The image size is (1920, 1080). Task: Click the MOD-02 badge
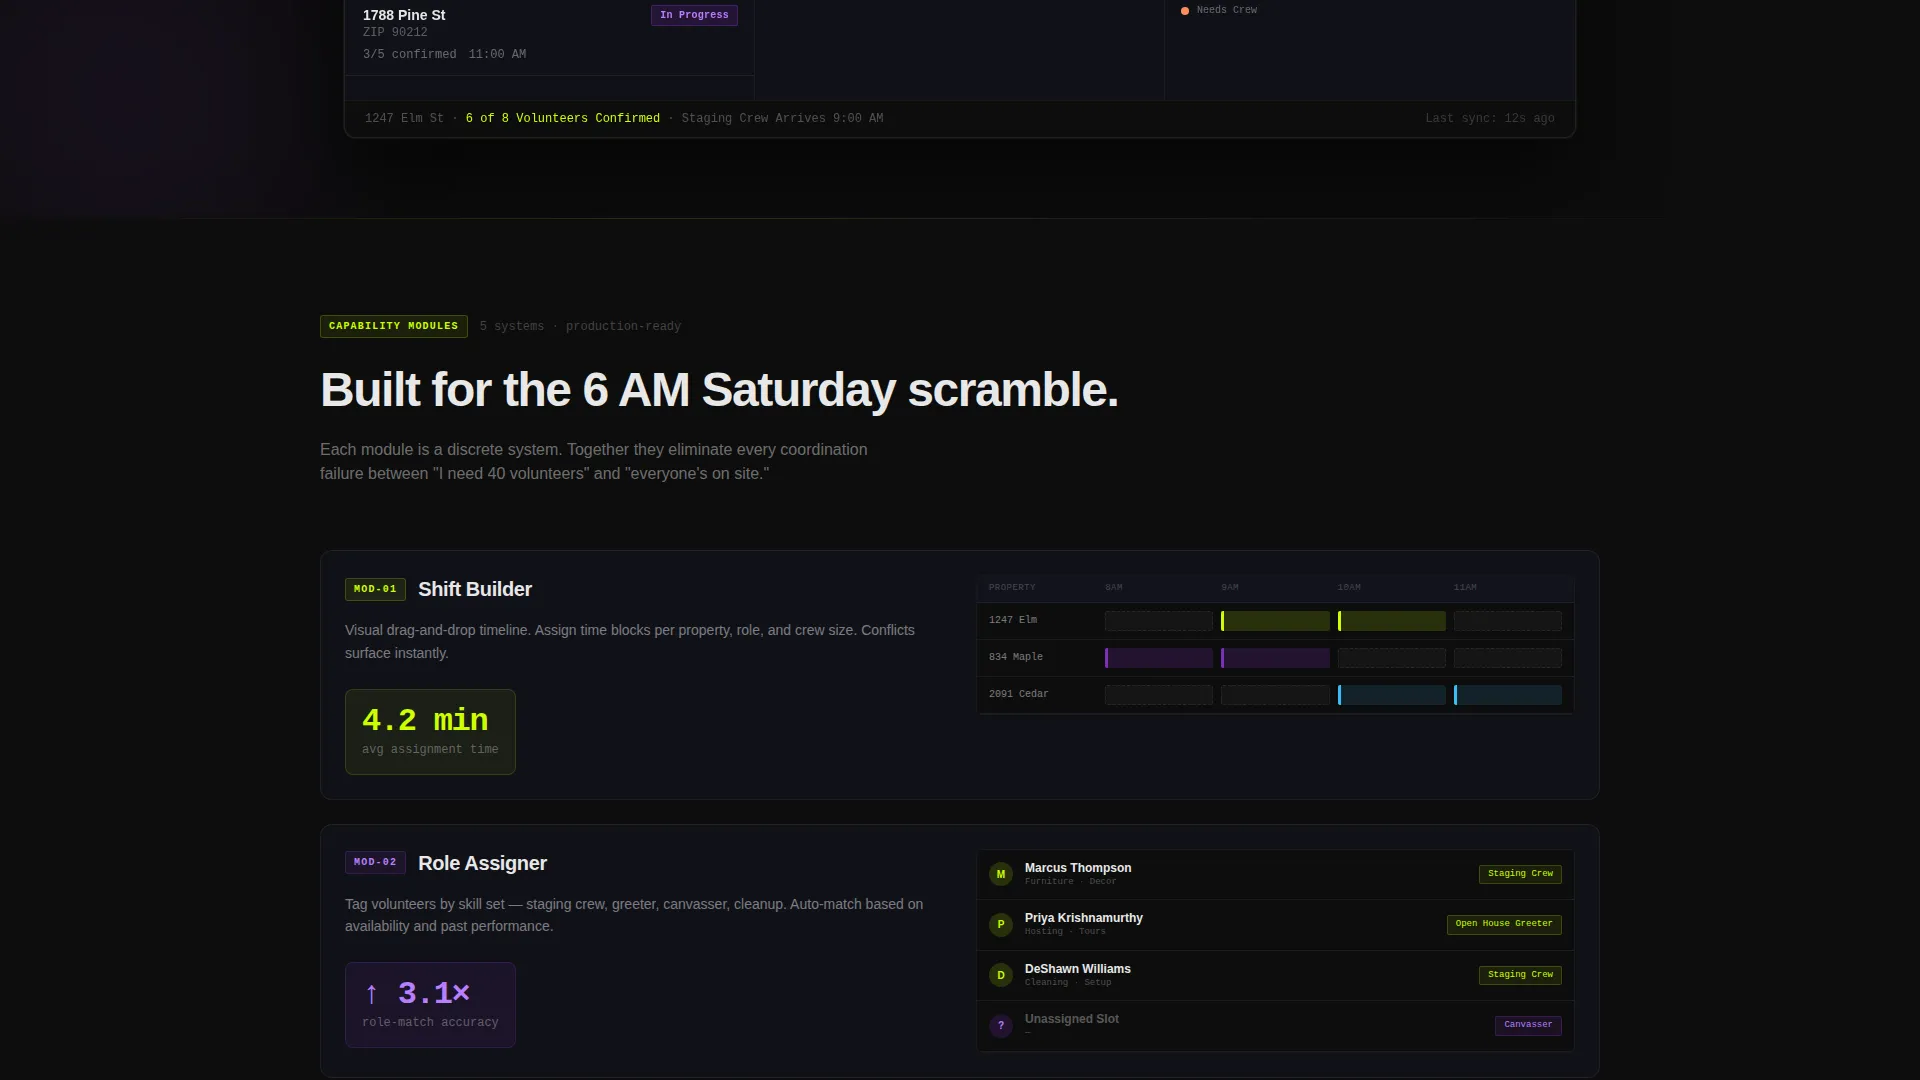coord(375,862)
